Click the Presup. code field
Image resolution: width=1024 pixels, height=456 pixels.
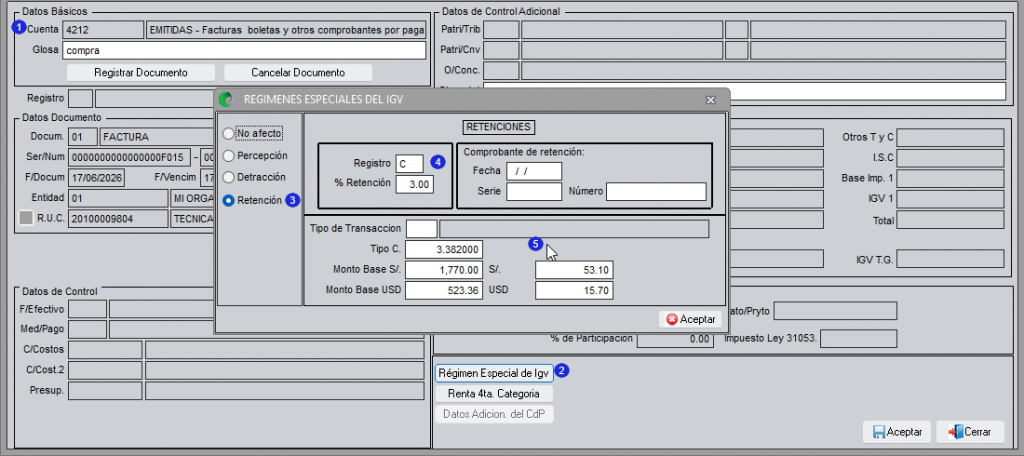[x=104, y=391]
